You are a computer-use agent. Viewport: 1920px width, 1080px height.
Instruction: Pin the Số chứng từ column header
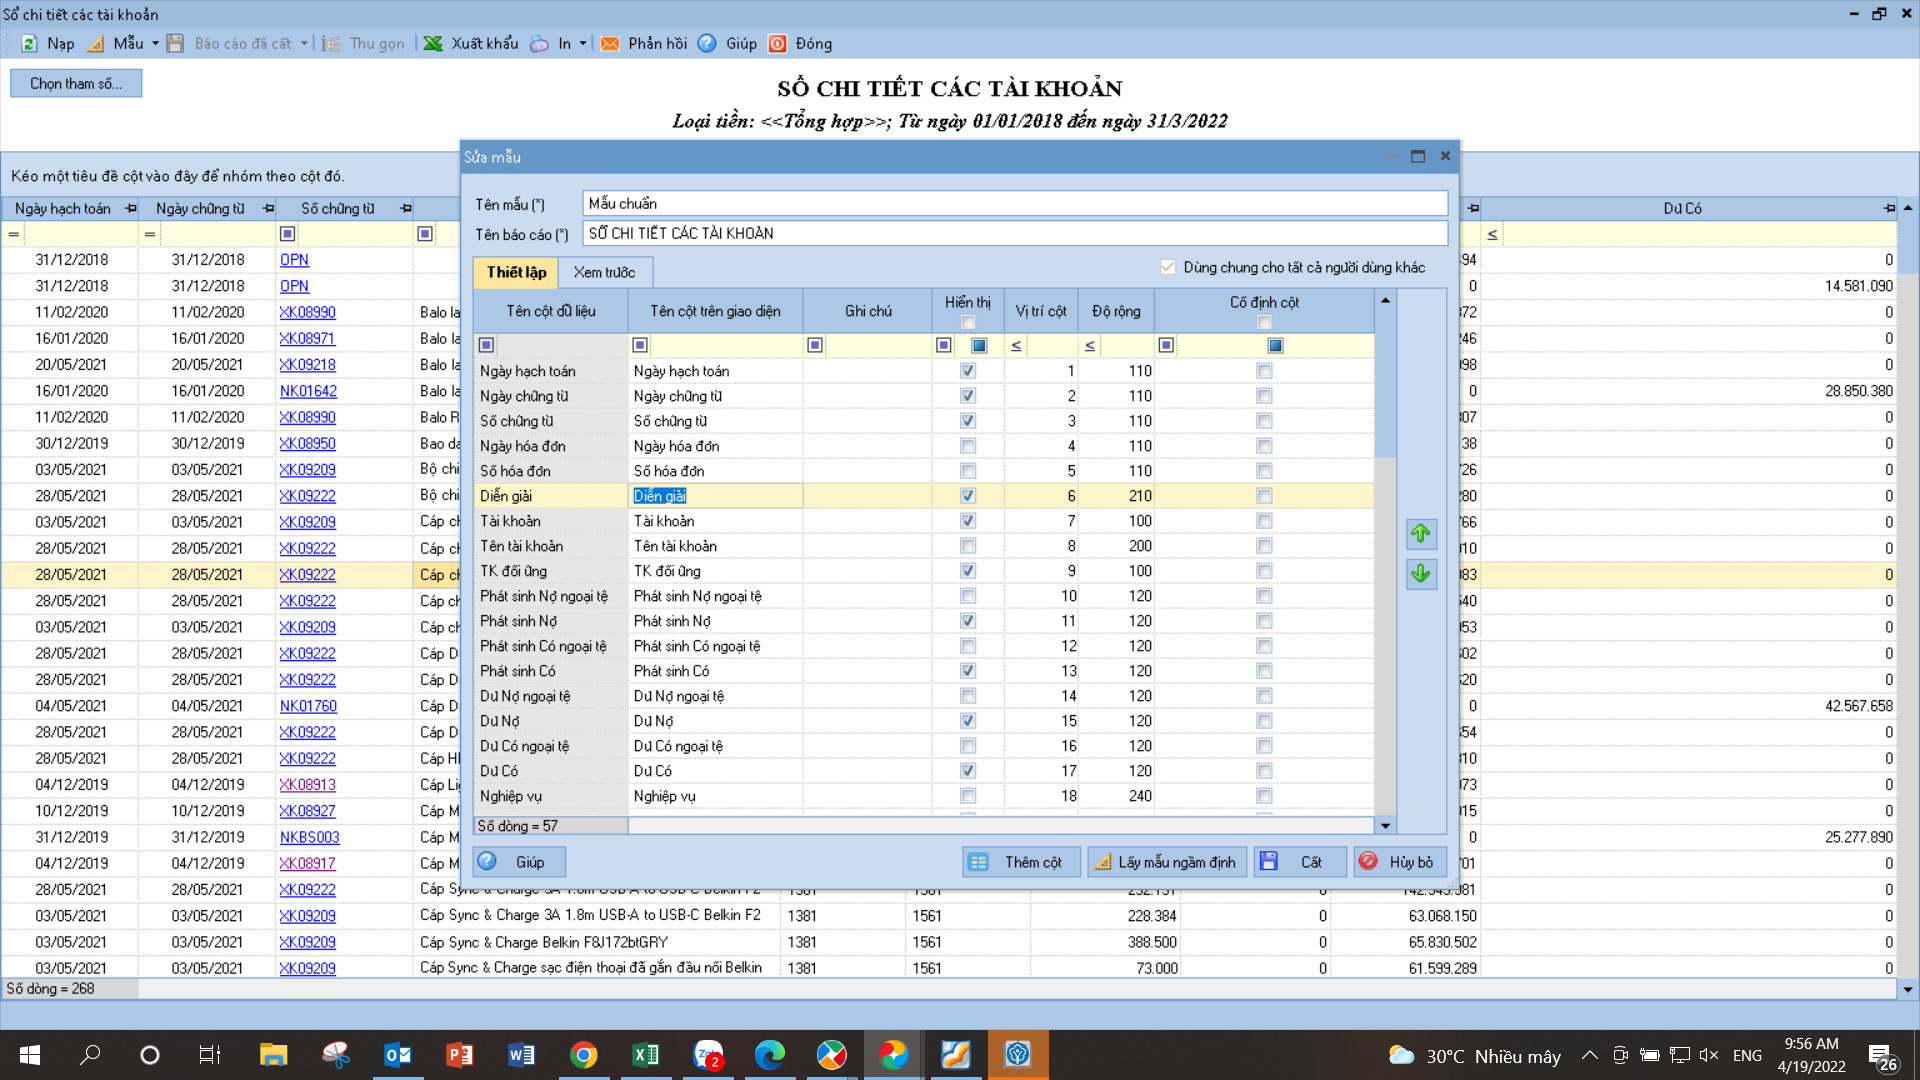[x=406, y=208]
